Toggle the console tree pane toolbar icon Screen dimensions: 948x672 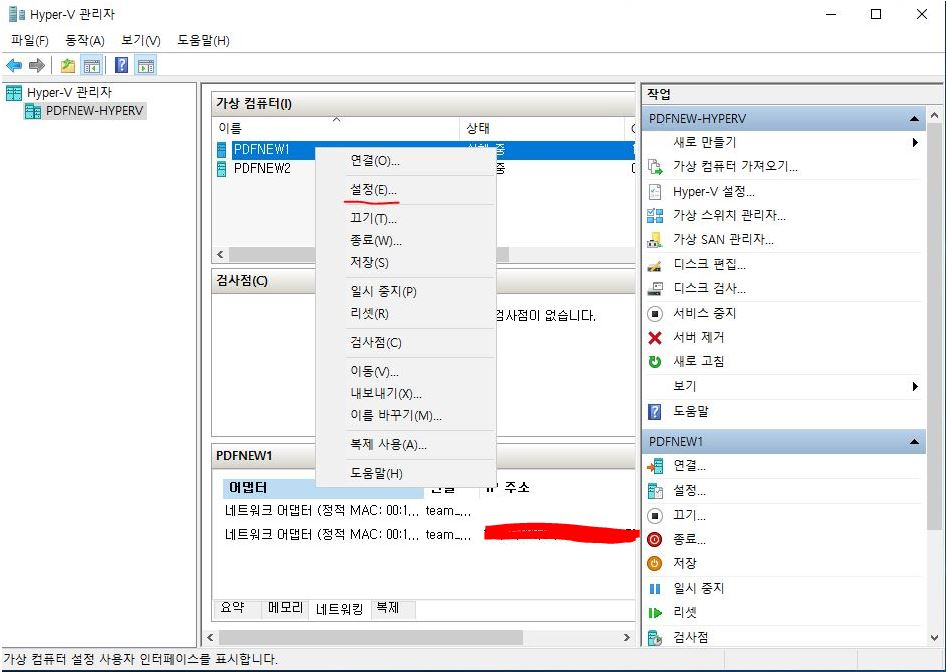pyautogui.click(x=91, y=65)
